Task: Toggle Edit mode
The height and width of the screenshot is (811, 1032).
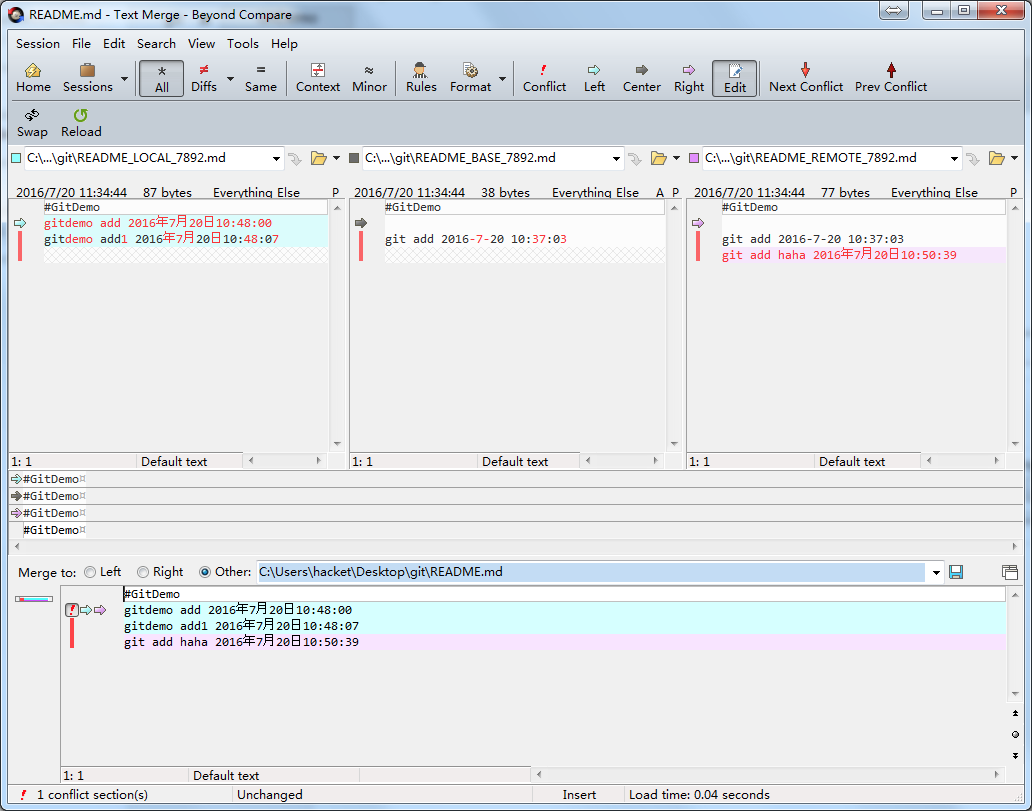Action: click(x=735, y=78)
